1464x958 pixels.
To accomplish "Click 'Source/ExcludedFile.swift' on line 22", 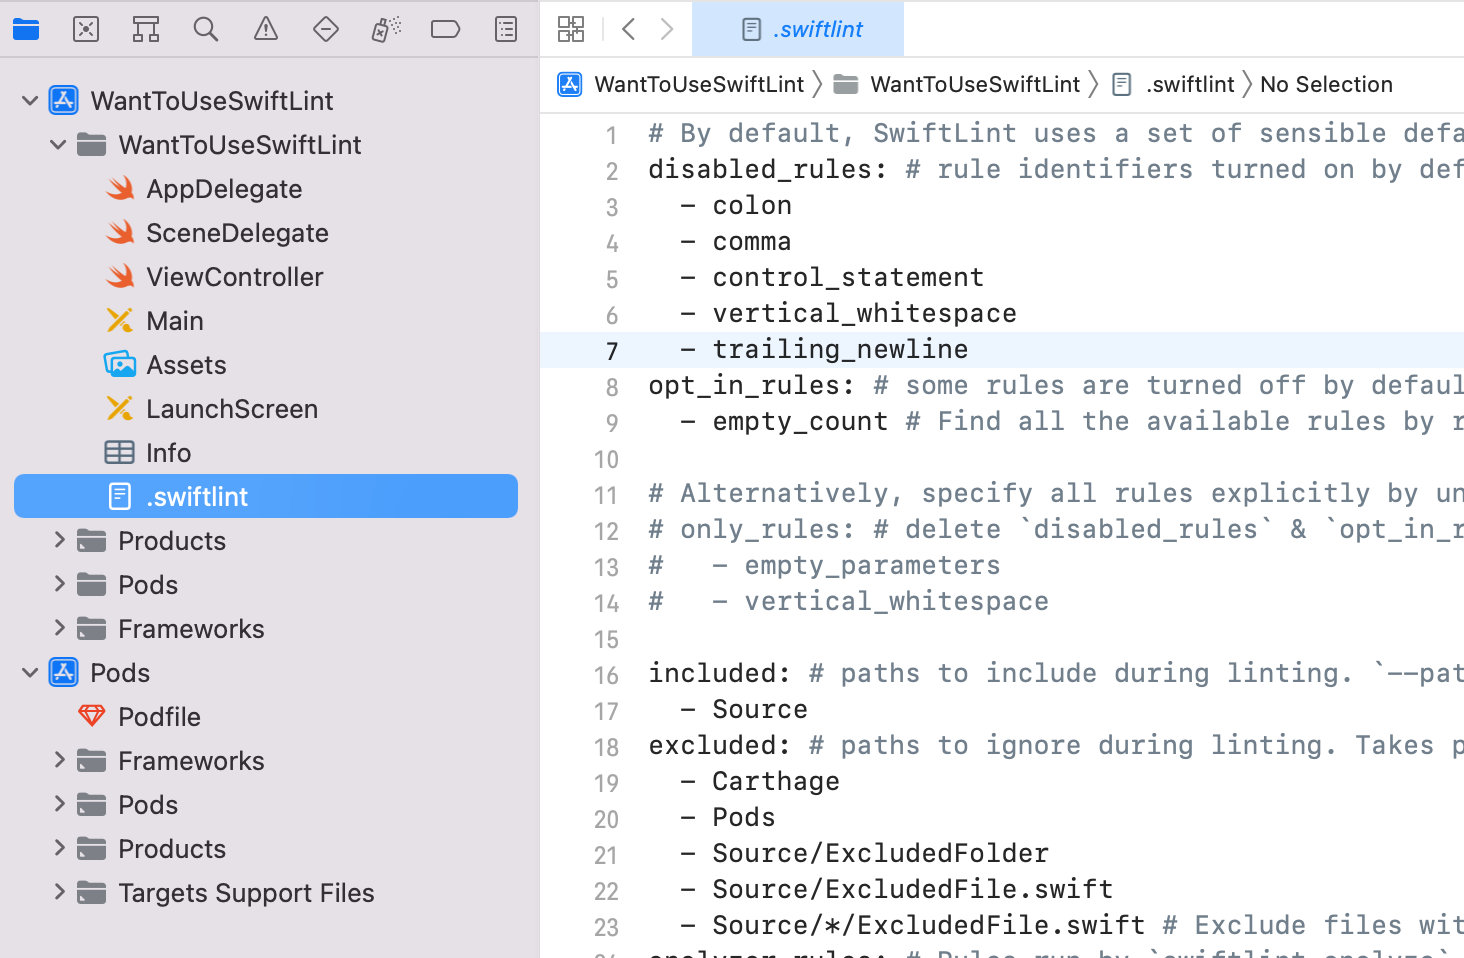I will 913,889.
